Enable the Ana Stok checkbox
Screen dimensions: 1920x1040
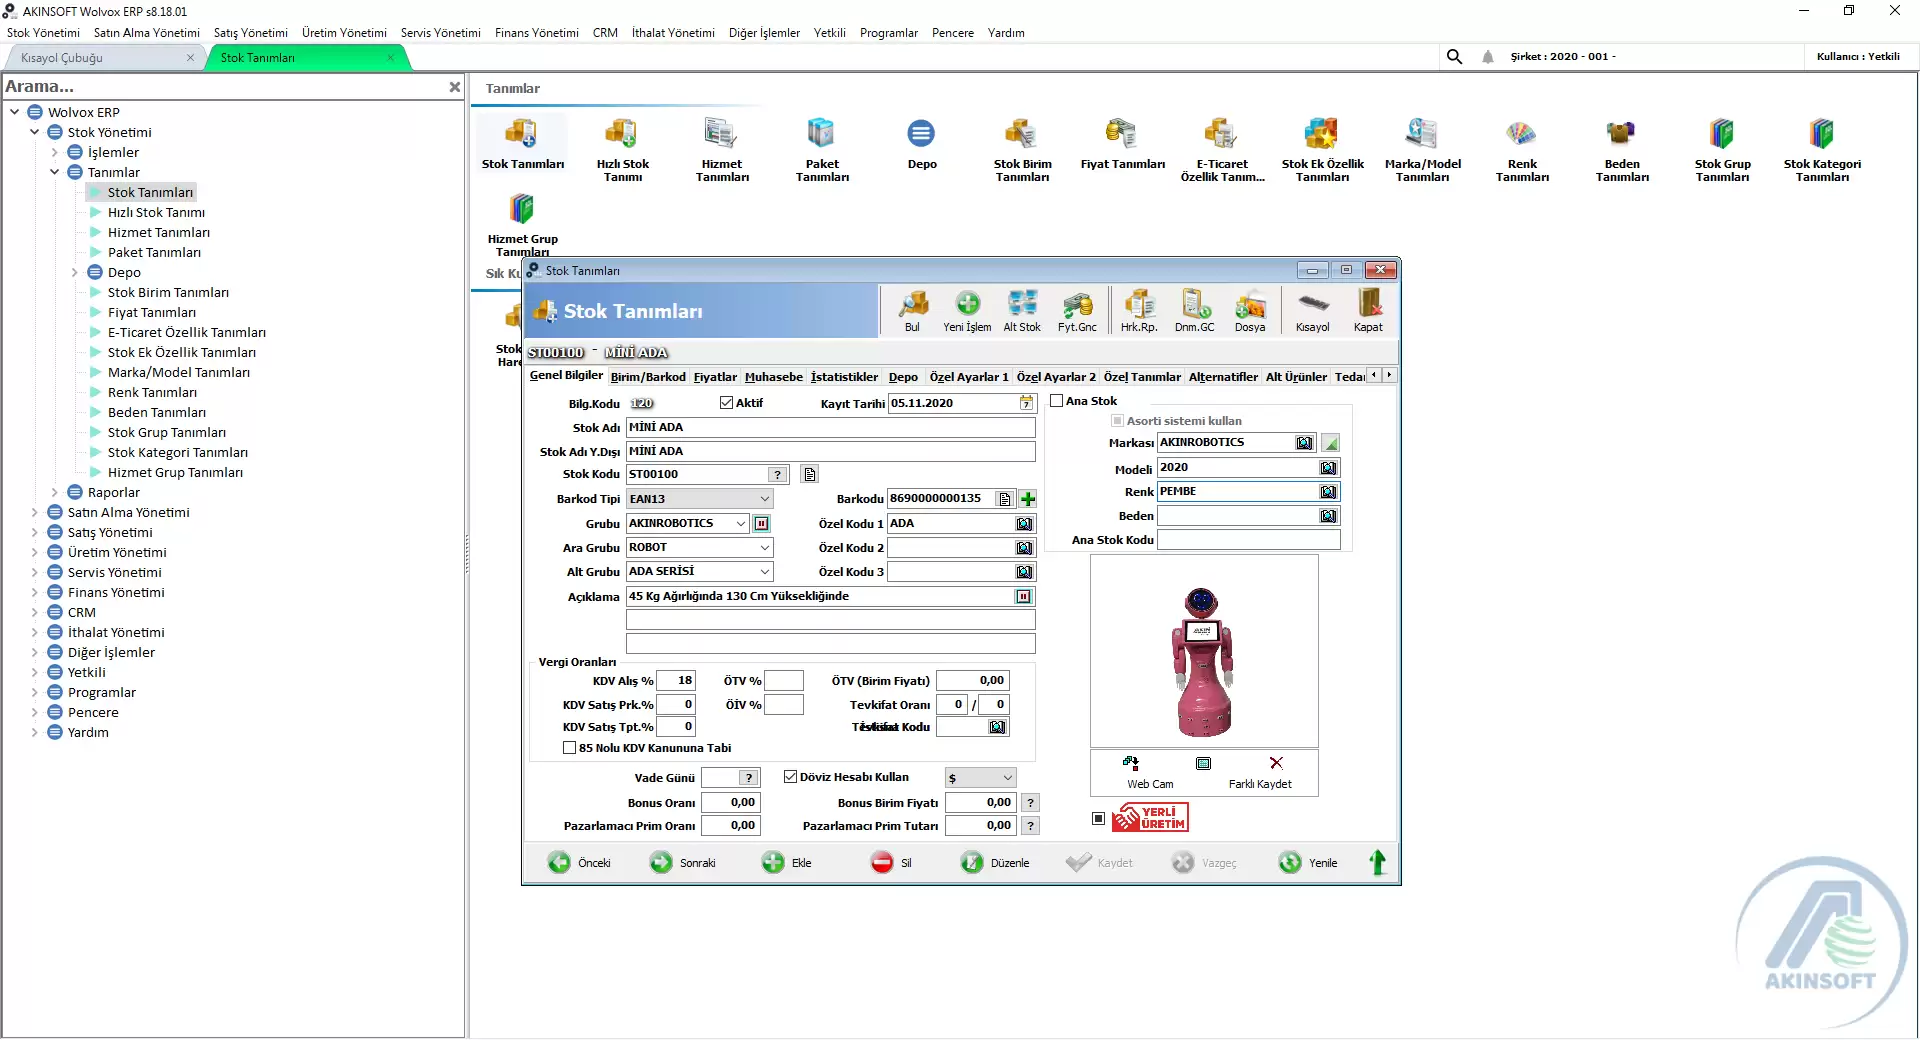coord(1057,401)
